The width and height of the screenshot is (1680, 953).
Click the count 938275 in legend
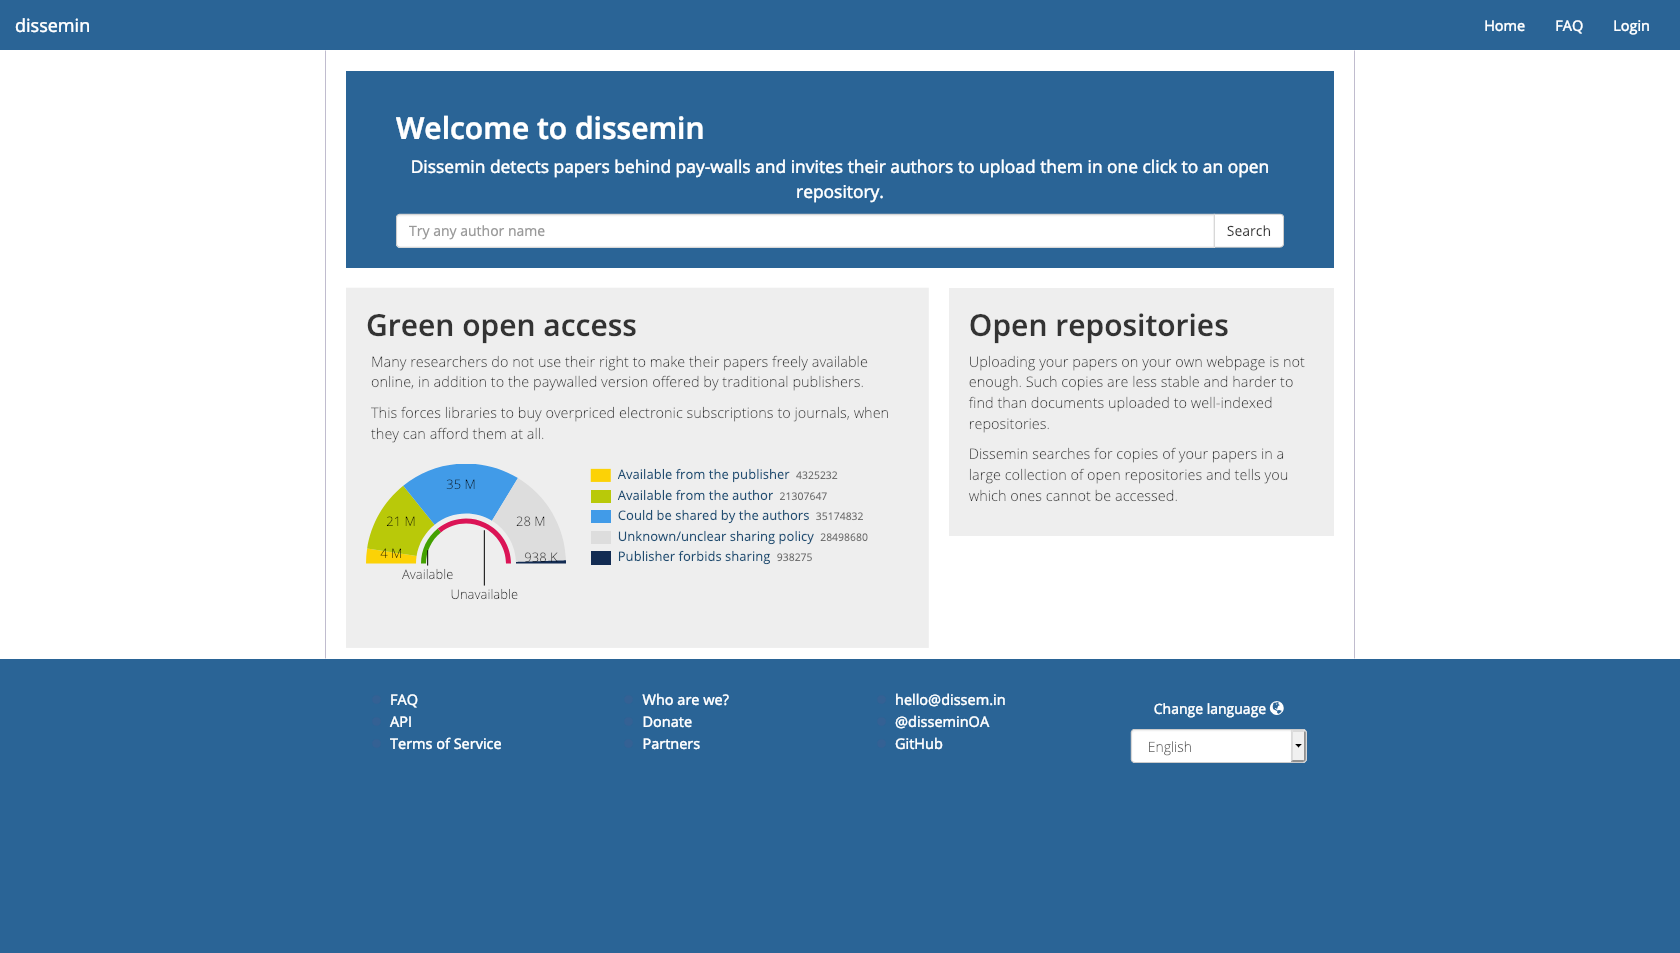(794, 558)
